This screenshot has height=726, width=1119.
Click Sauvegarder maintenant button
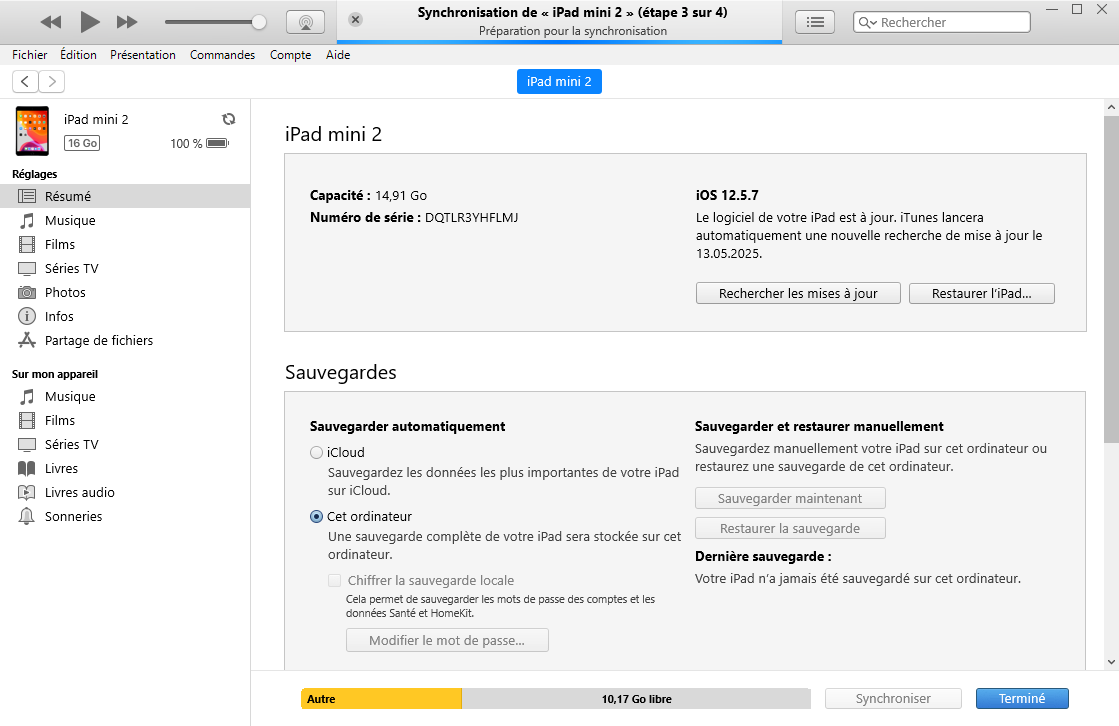point(790,498)
